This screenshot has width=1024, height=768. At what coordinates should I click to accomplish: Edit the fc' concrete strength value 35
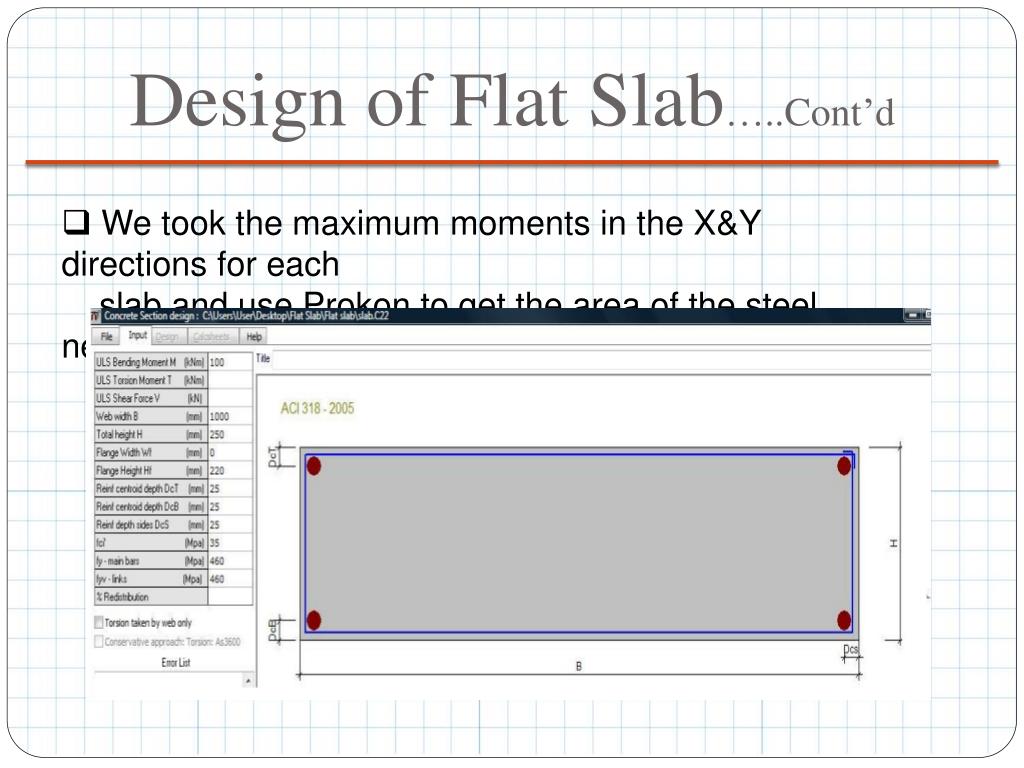click(230, 543)
